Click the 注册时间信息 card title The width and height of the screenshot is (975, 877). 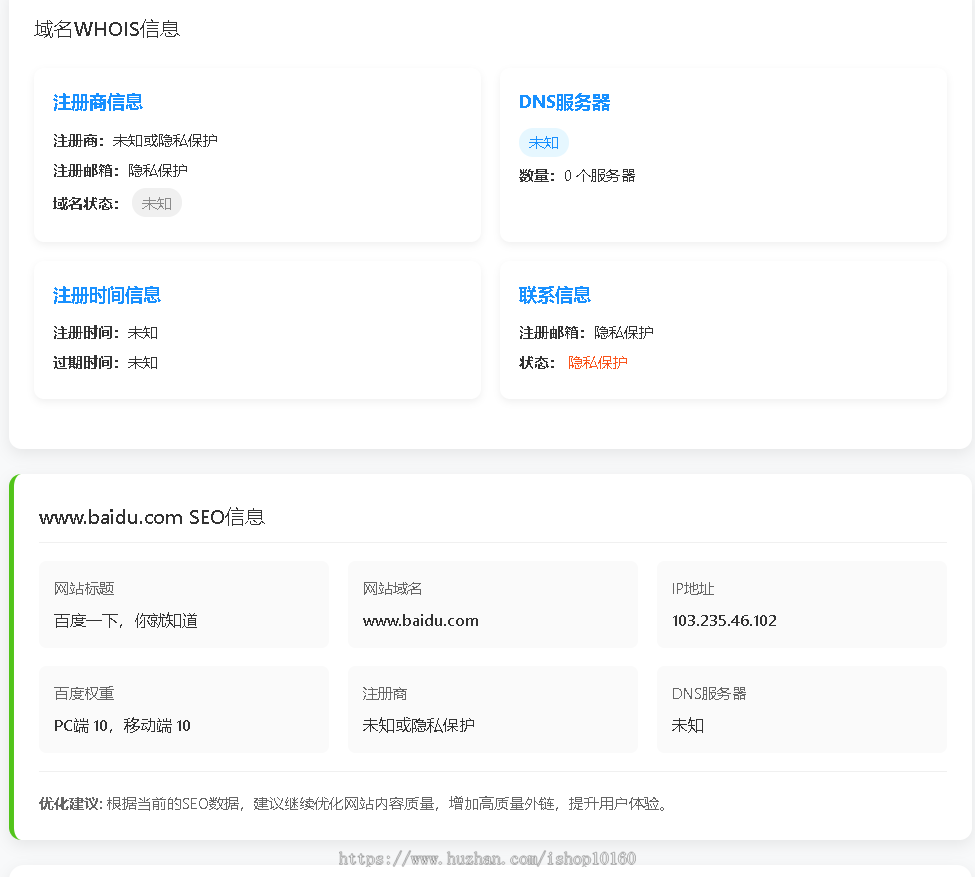[x=107, y=295]
